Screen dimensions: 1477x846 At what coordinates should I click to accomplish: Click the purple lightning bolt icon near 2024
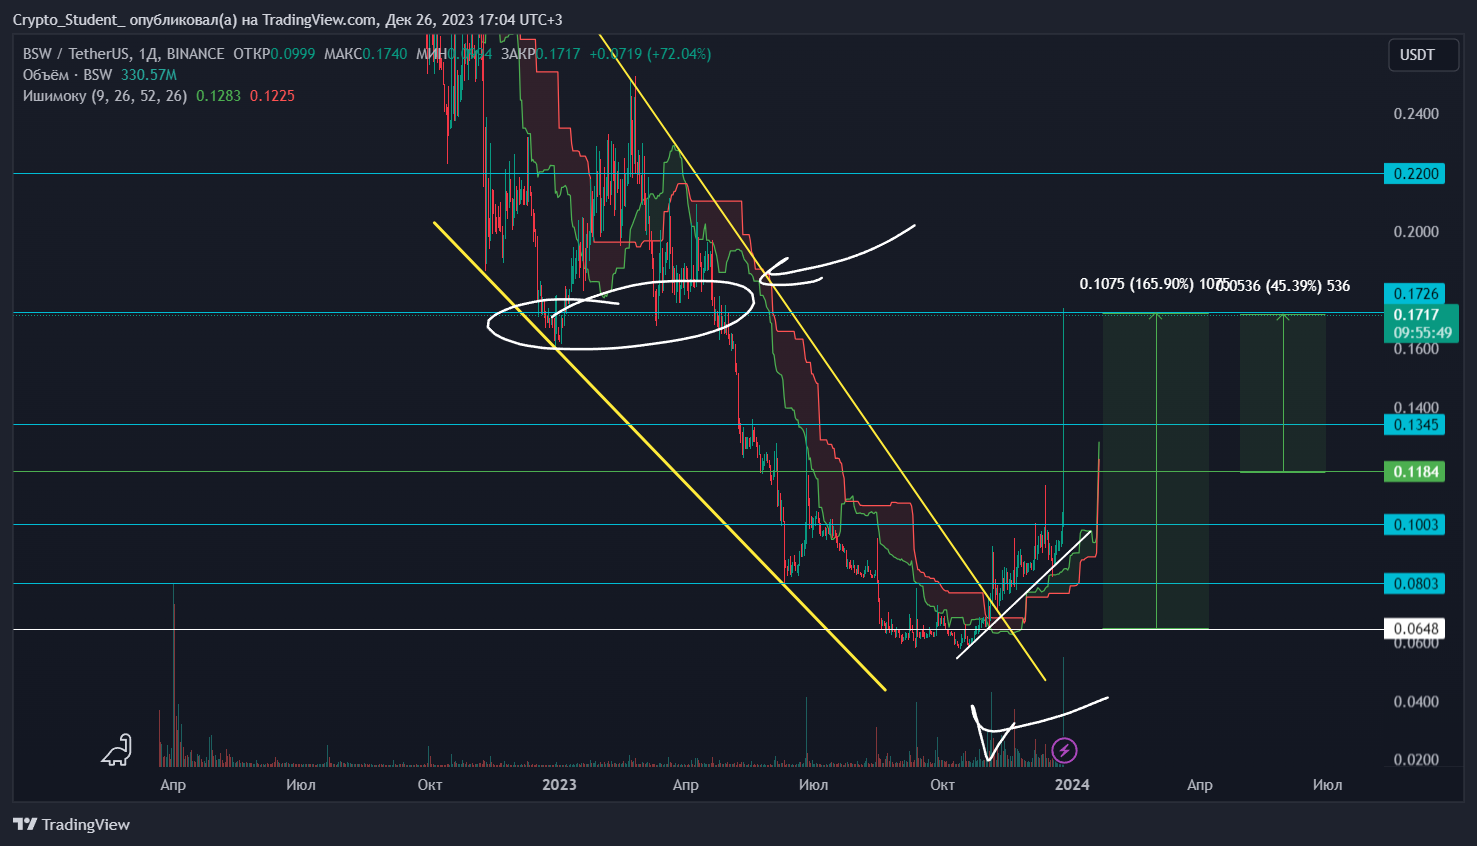point(1064,752)
